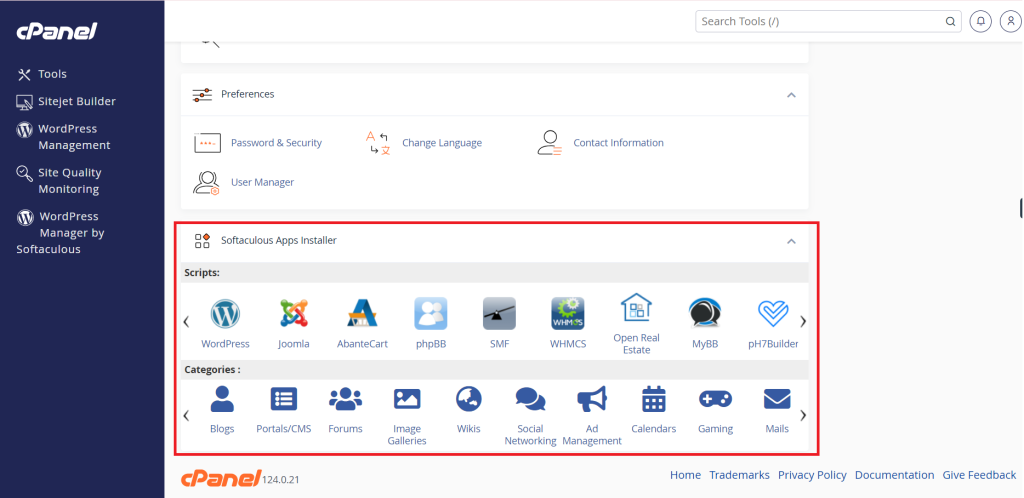Show previous categories with left arrow

coord(186,415)
